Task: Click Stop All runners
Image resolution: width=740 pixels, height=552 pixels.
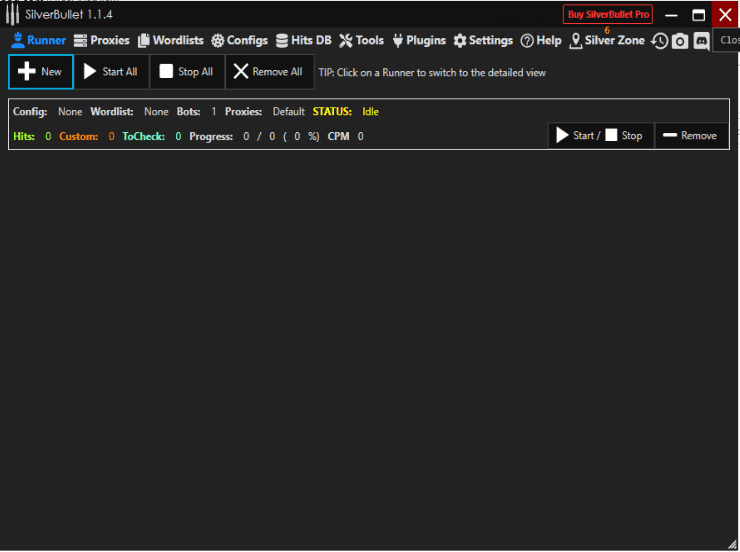Action: pos(187,72)
